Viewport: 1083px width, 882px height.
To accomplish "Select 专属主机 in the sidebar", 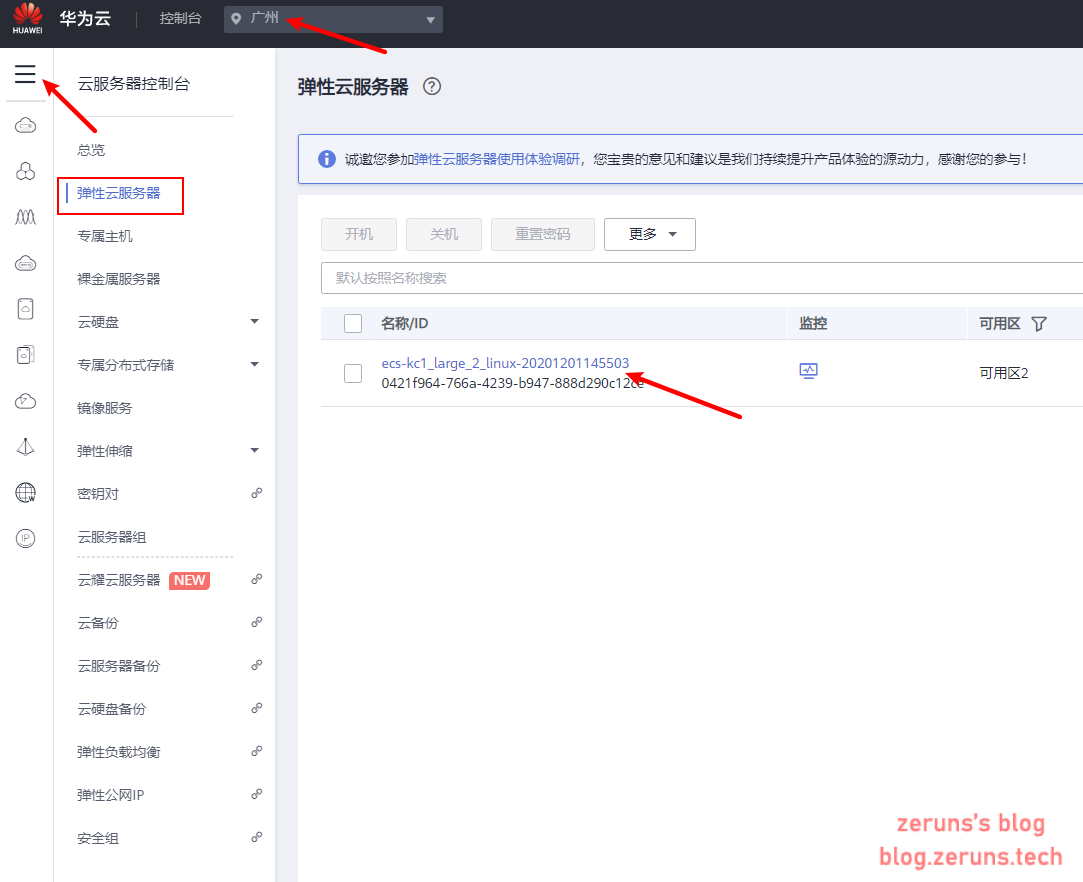I will [x=105, y=236].
